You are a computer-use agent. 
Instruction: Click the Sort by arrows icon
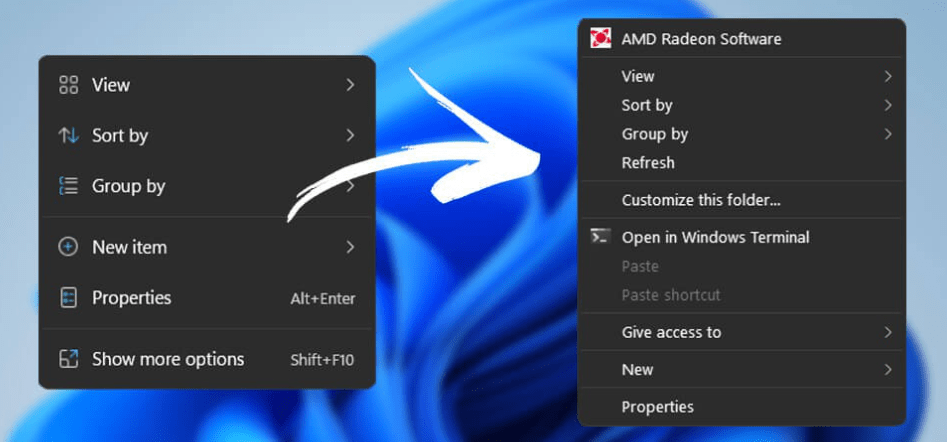(x=69, y=136)
